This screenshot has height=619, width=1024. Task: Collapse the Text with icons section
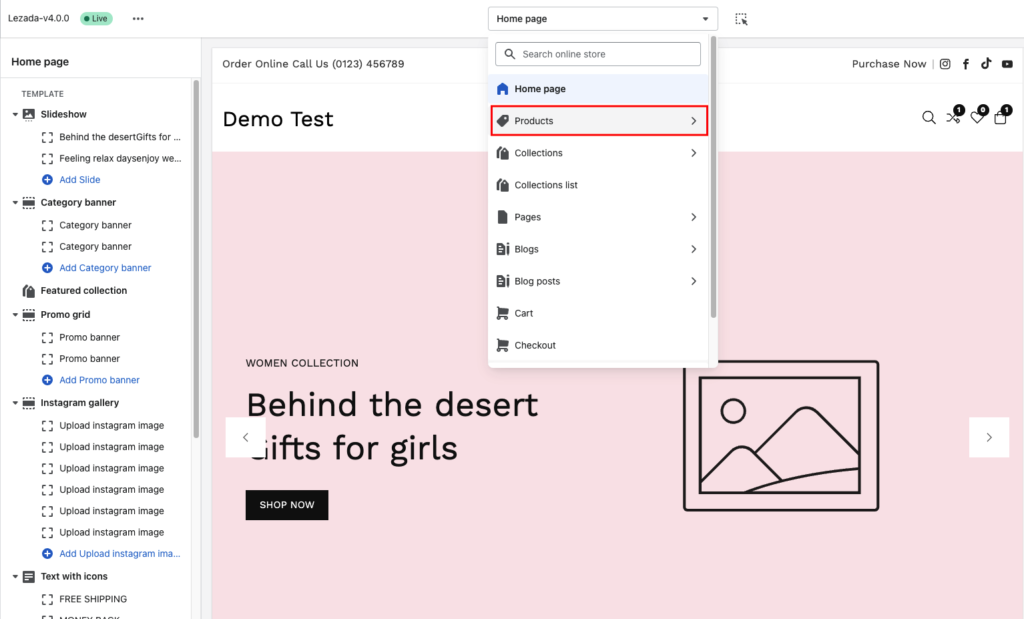tap(15, 577)
